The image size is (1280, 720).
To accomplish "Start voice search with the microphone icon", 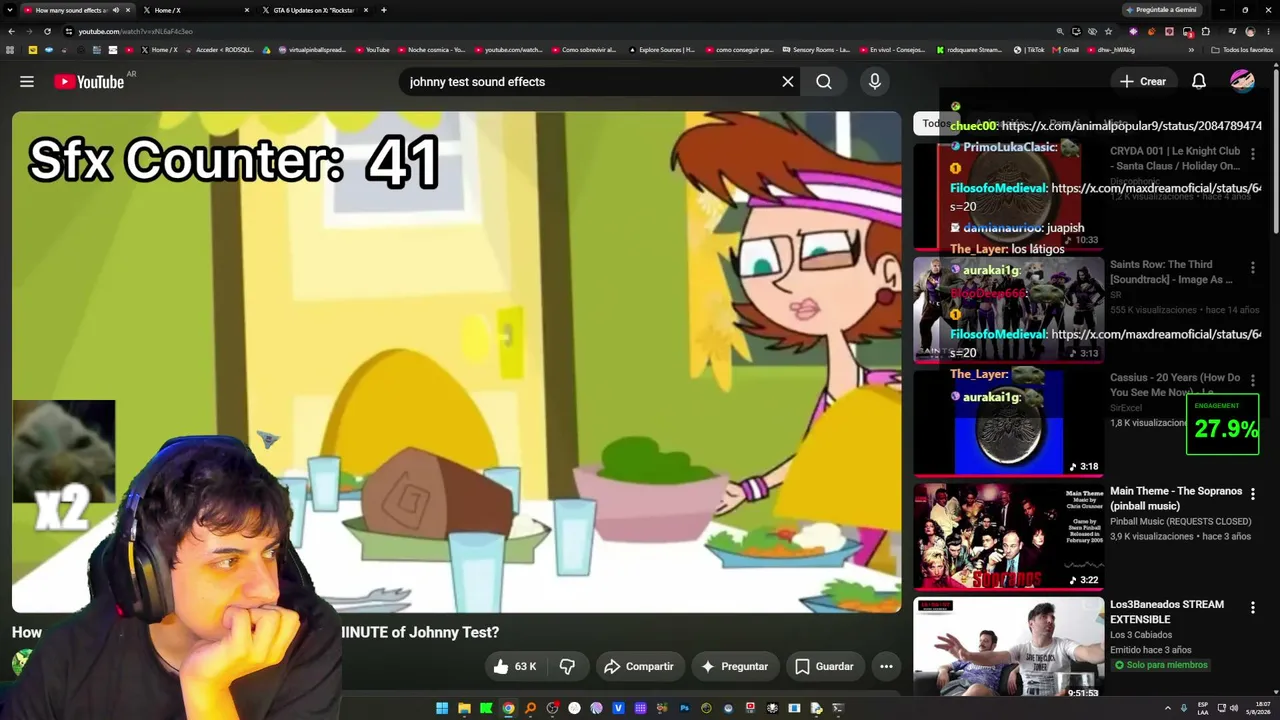I will (875, 82).
